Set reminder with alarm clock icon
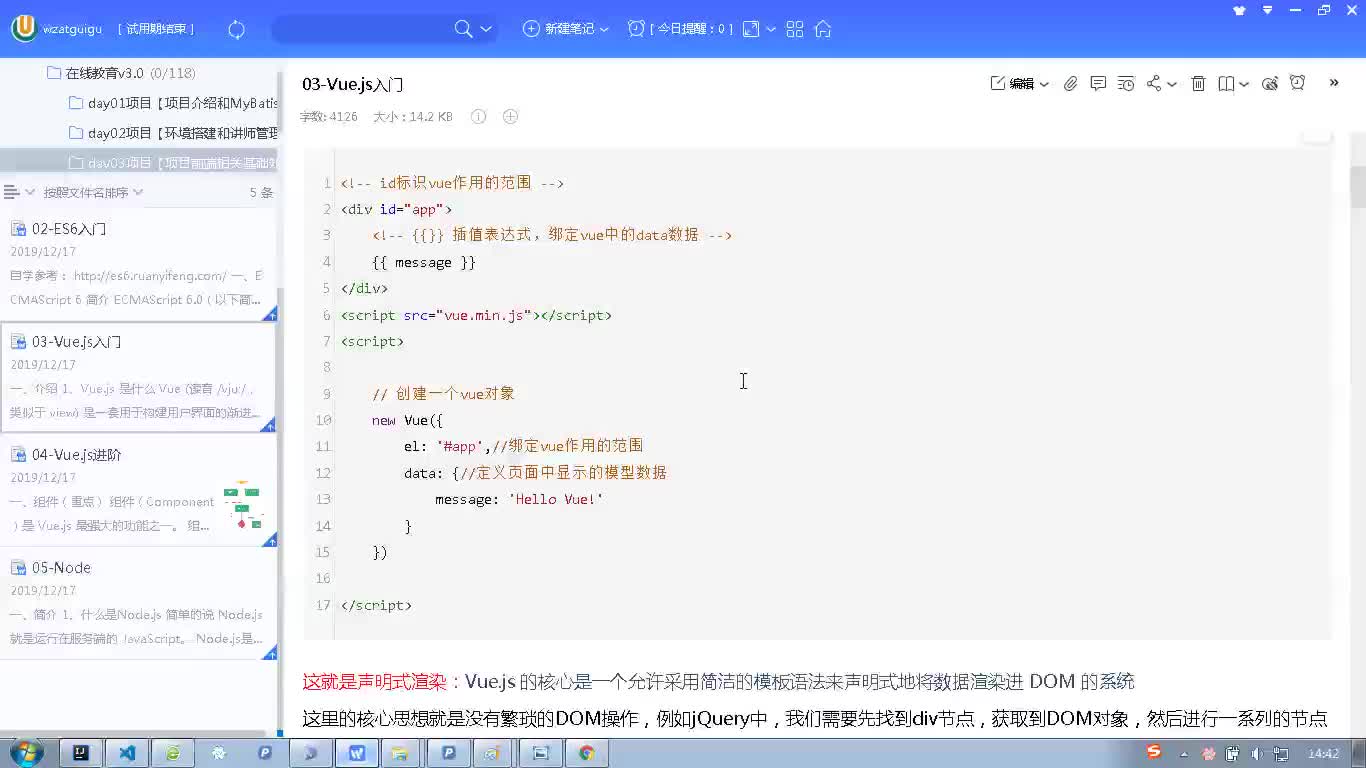The width and height of the screenshot is (1366, 768). [1297, 83]
